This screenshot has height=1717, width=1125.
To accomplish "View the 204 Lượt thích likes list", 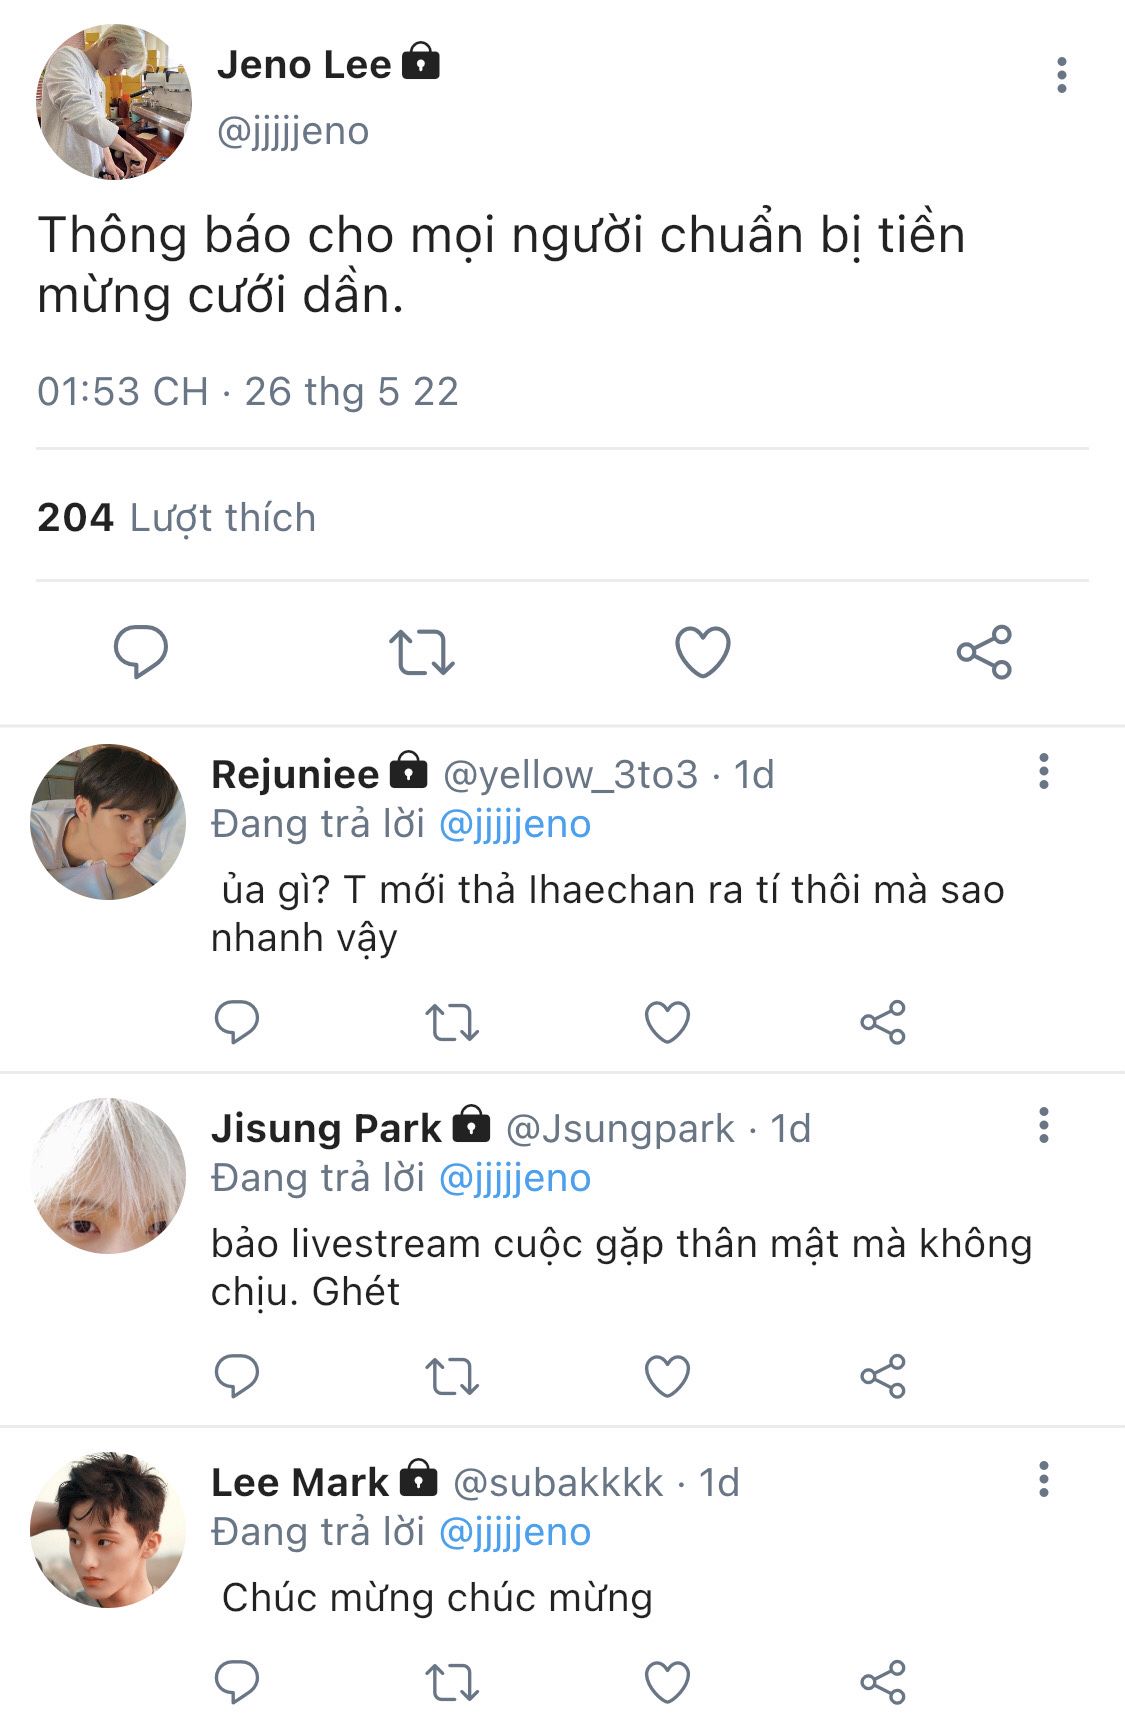I will [x=176, y=518].
